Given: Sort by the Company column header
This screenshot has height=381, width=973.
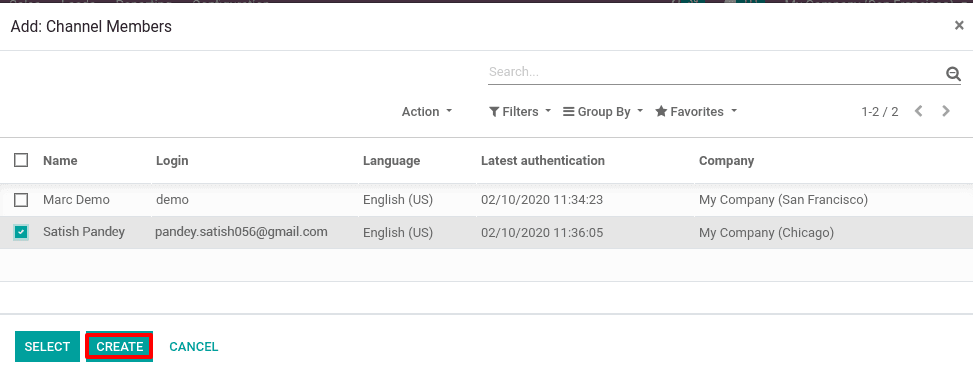Looking at the screenshot, I should (x=726, y=161).
